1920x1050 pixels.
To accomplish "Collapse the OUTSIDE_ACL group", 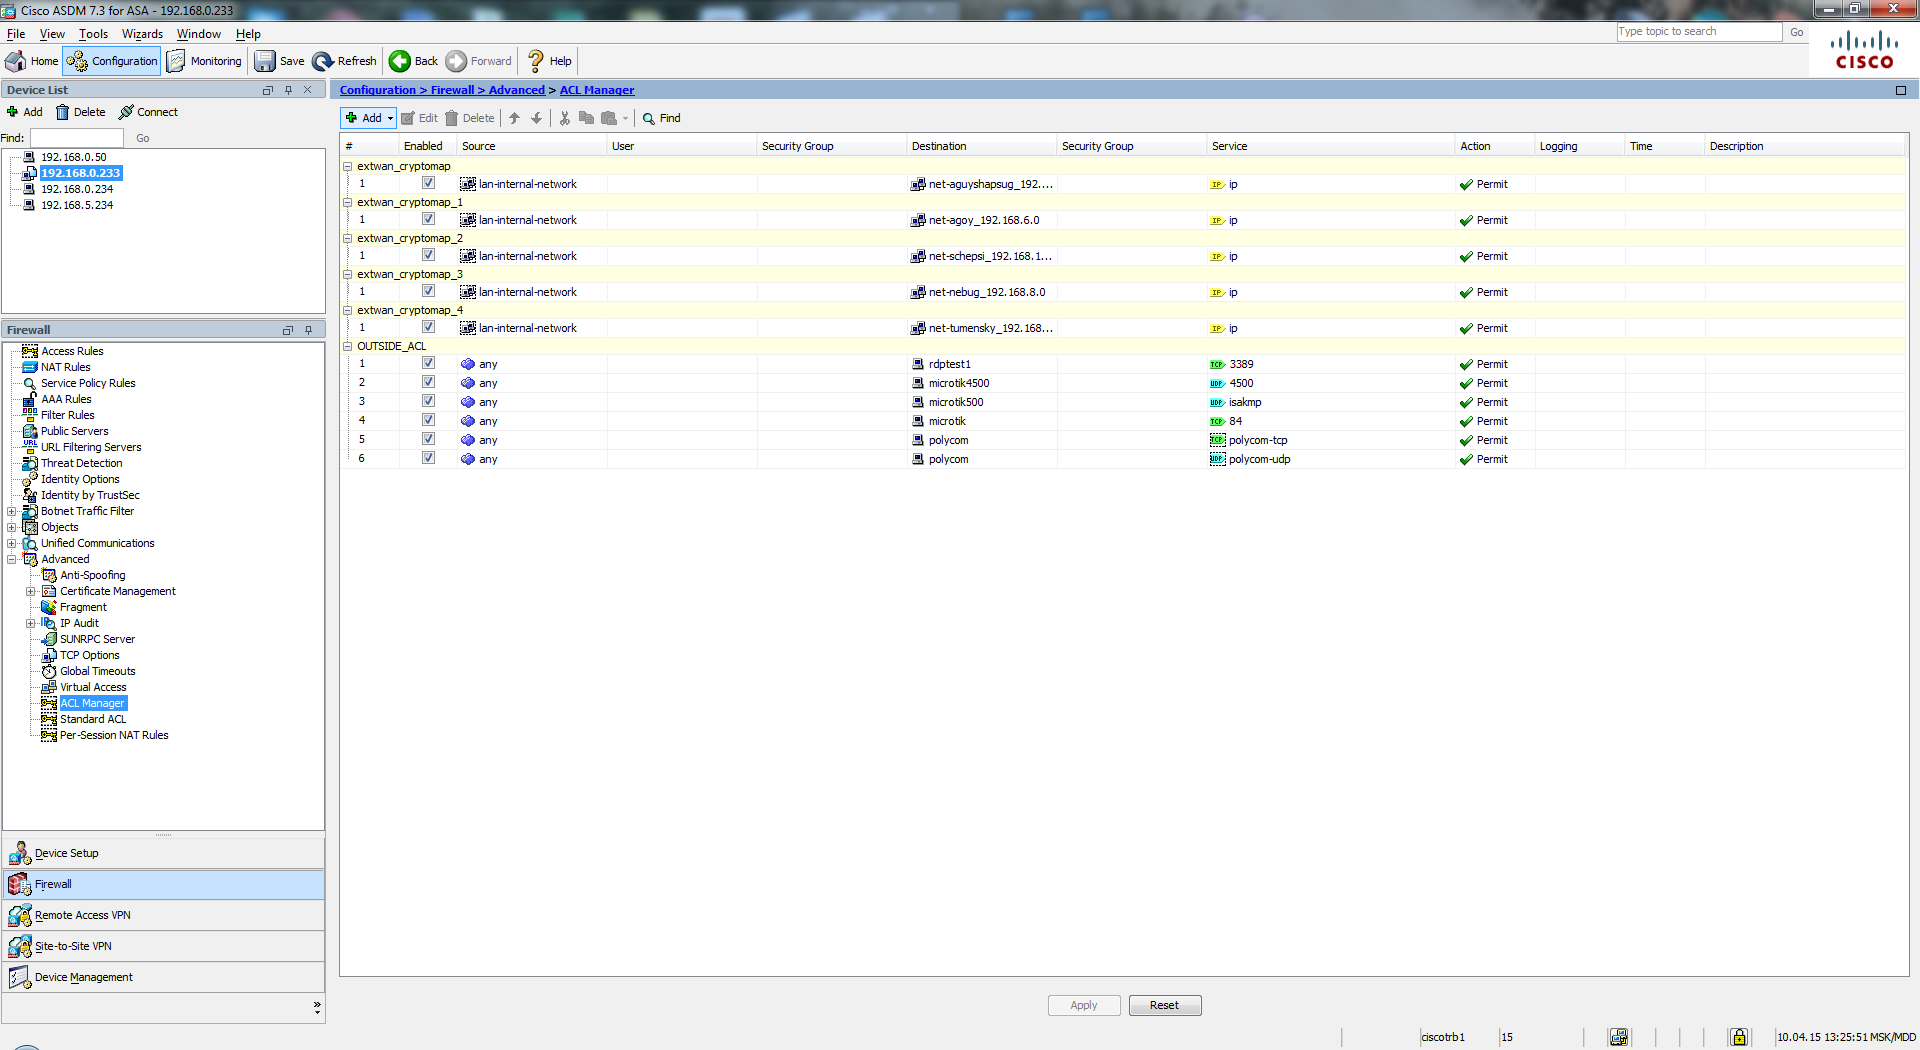I will [x=348, y=346].
